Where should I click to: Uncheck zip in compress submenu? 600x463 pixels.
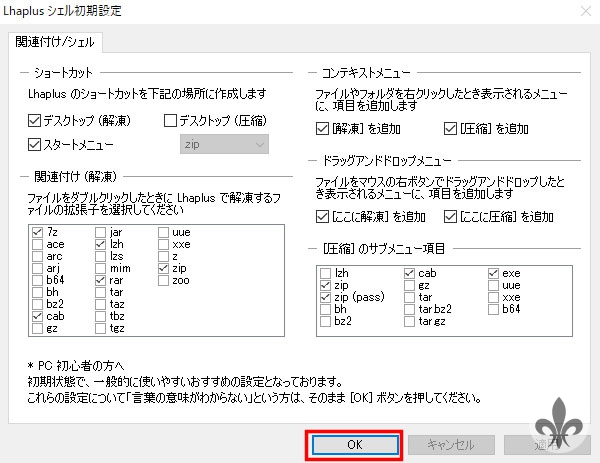coord(325,285)
